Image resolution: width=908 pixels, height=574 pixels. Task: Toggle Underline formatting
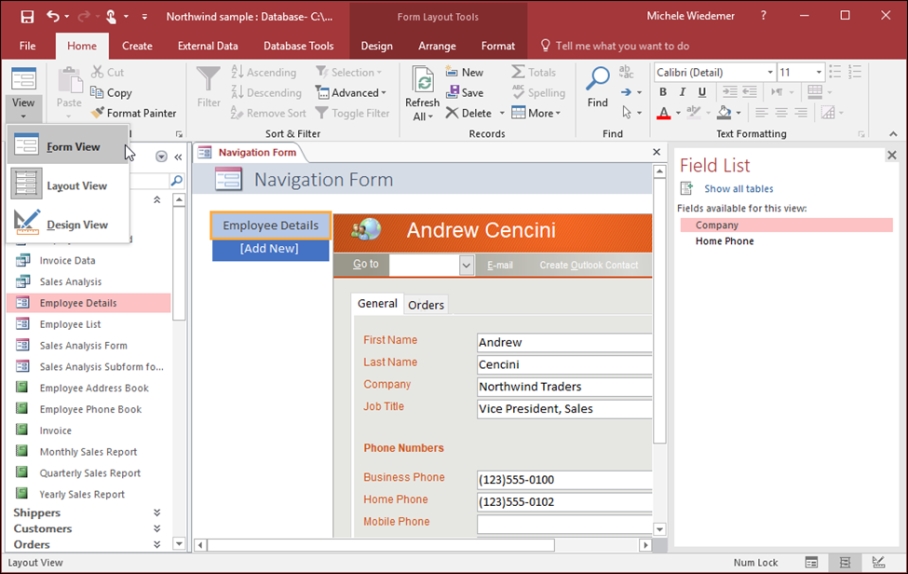click(702, 92)
